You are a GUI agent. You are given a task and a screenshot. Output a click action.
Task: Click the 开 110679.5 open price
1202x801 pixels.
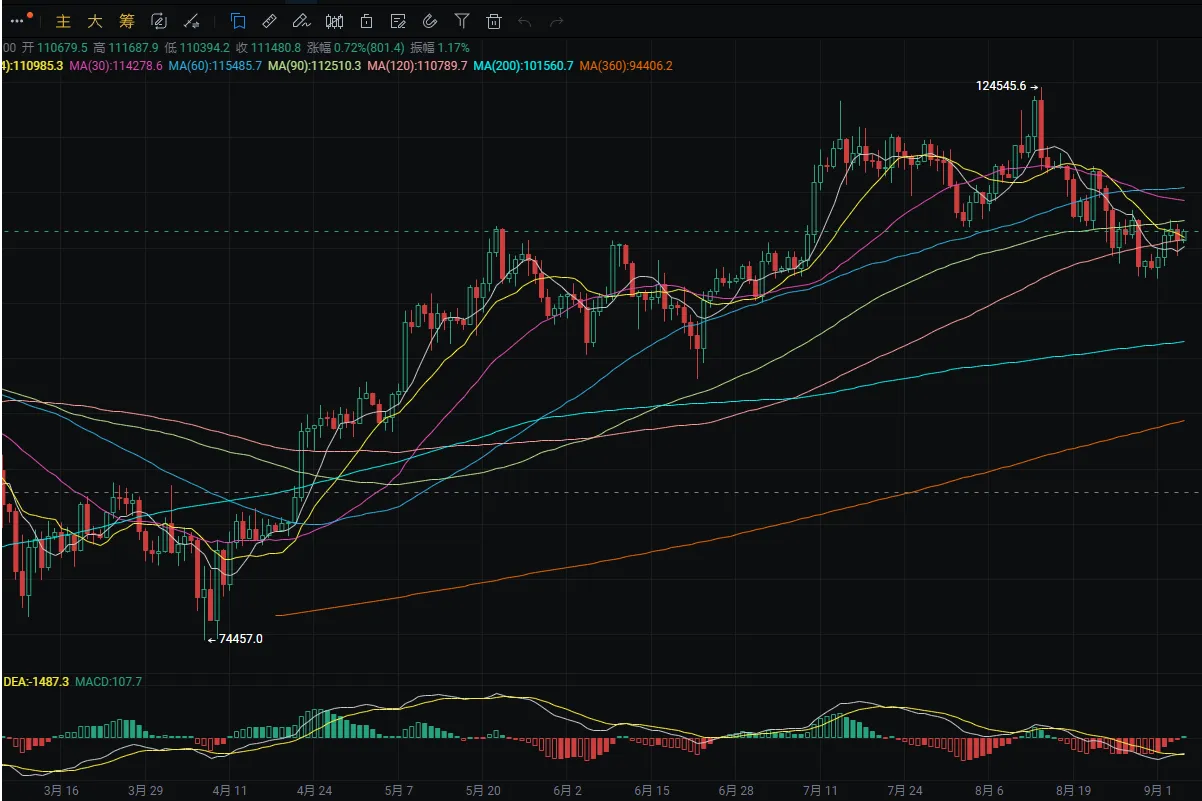click(55, 47)
